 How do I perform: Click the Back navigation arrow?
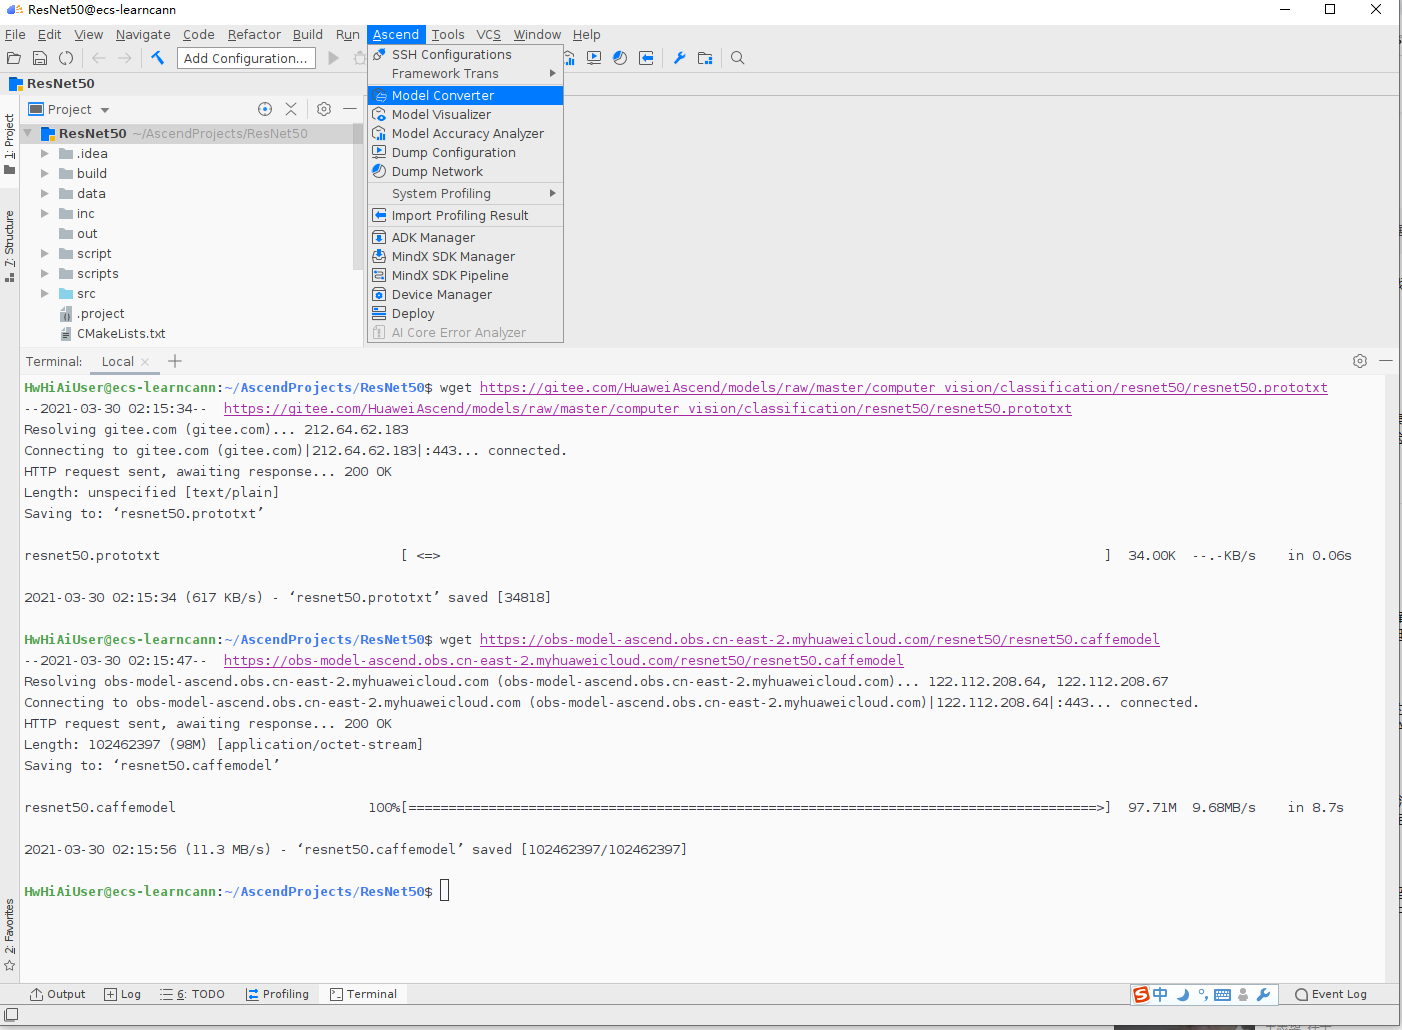click(x=98, y=58)
